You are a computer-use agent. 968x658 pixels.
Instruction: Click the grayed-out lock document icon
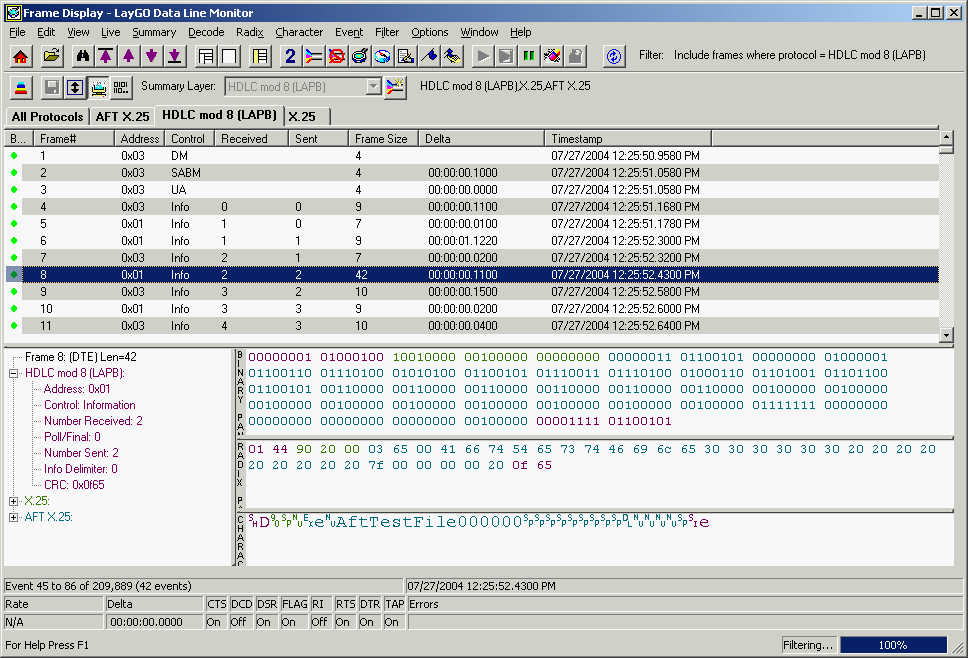575,56
